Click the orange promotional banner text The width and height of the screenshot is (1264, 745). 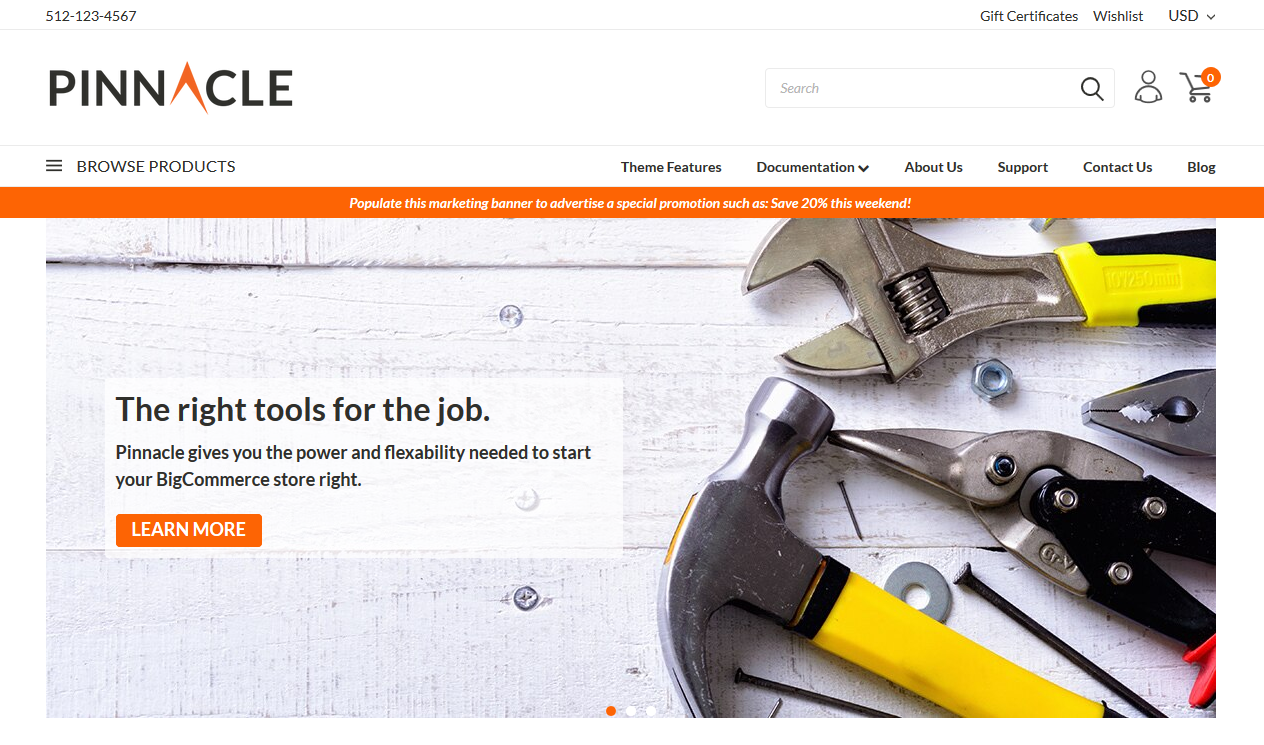tap(631, 203)
